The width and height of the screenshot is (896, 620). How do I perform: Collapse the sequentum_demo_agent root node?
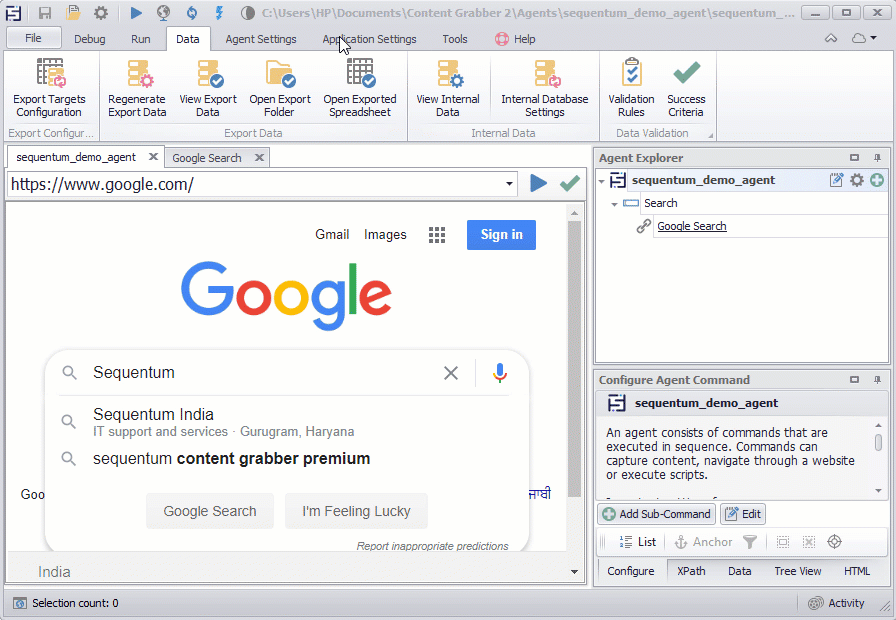click(602, 181)
